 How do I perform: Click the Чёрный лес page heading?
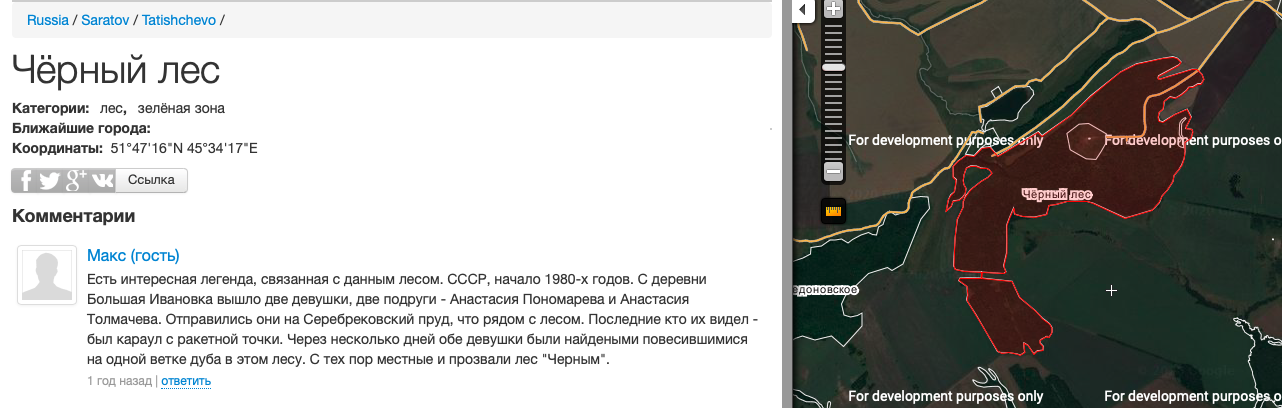point(116,71)
